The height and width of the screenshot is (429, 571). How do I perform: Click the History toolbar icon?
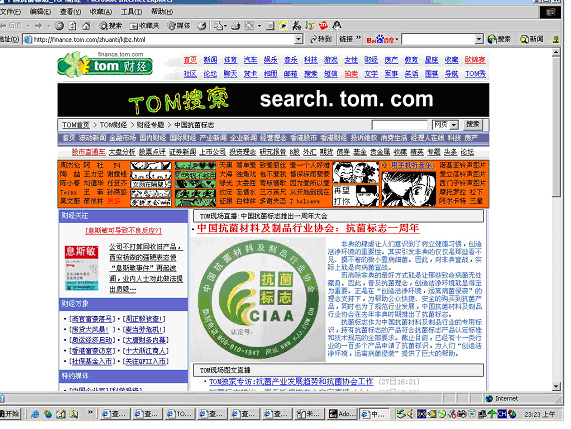tap(201, 26)
